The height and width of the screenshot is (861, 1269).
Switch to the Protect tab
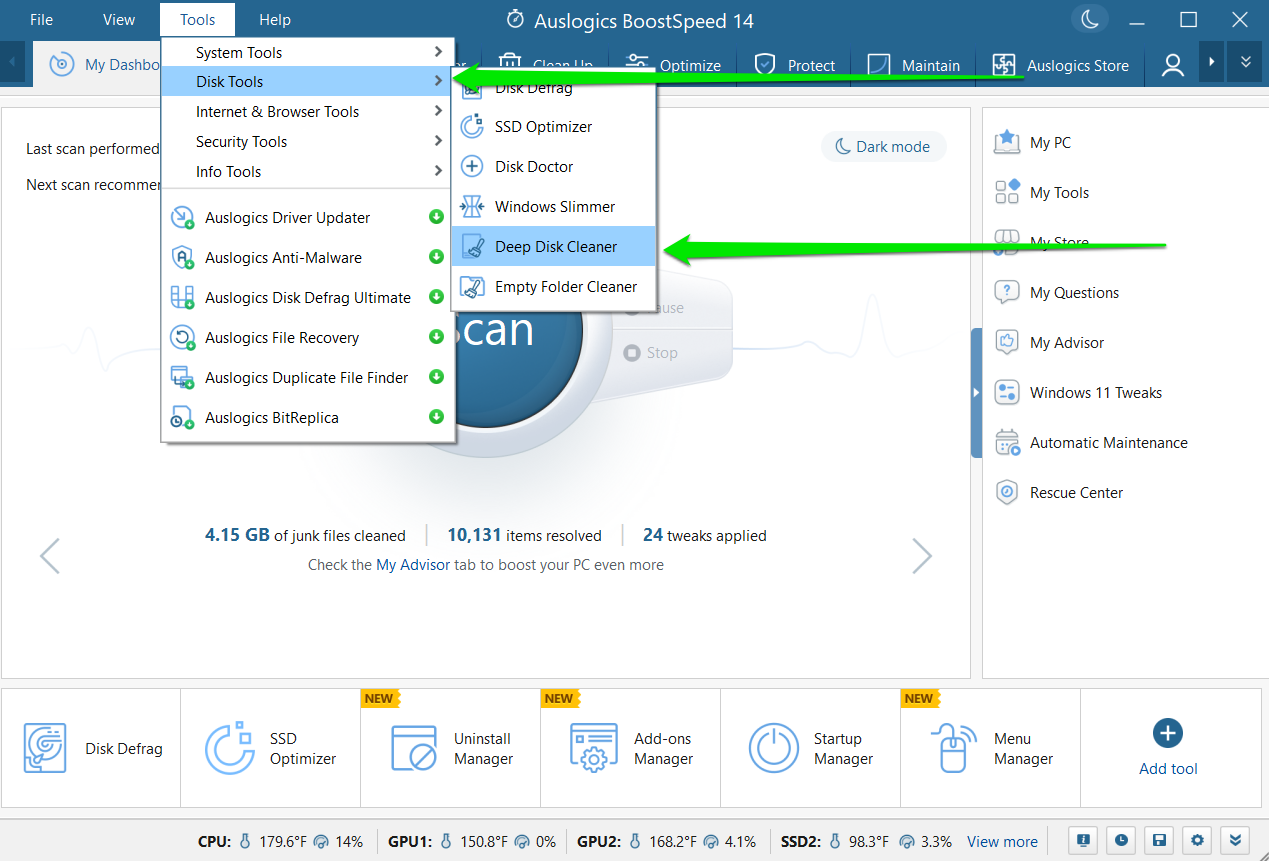pyautogui.click(x=796, y=65)
